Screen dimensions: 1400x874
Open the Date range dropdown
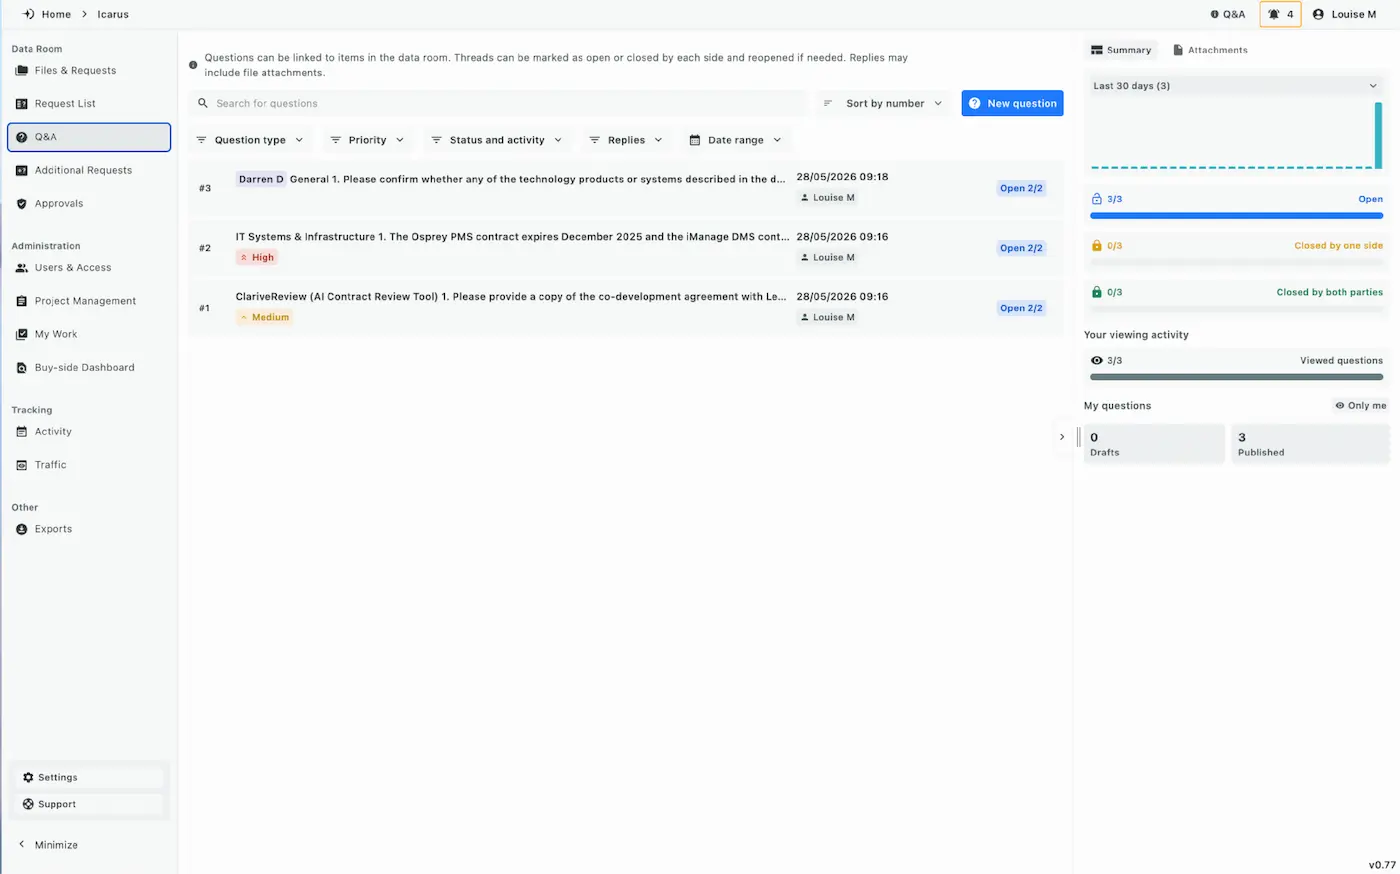point(735,140)
